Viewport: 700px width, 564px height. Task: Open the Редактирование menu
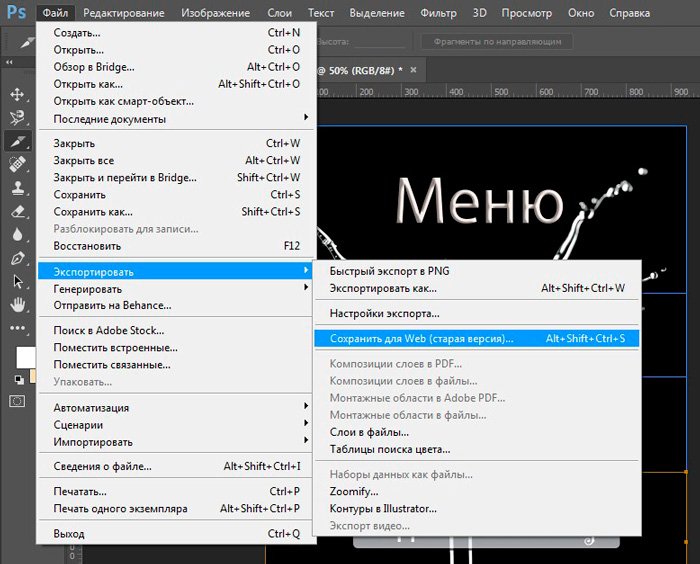[124, 13]
